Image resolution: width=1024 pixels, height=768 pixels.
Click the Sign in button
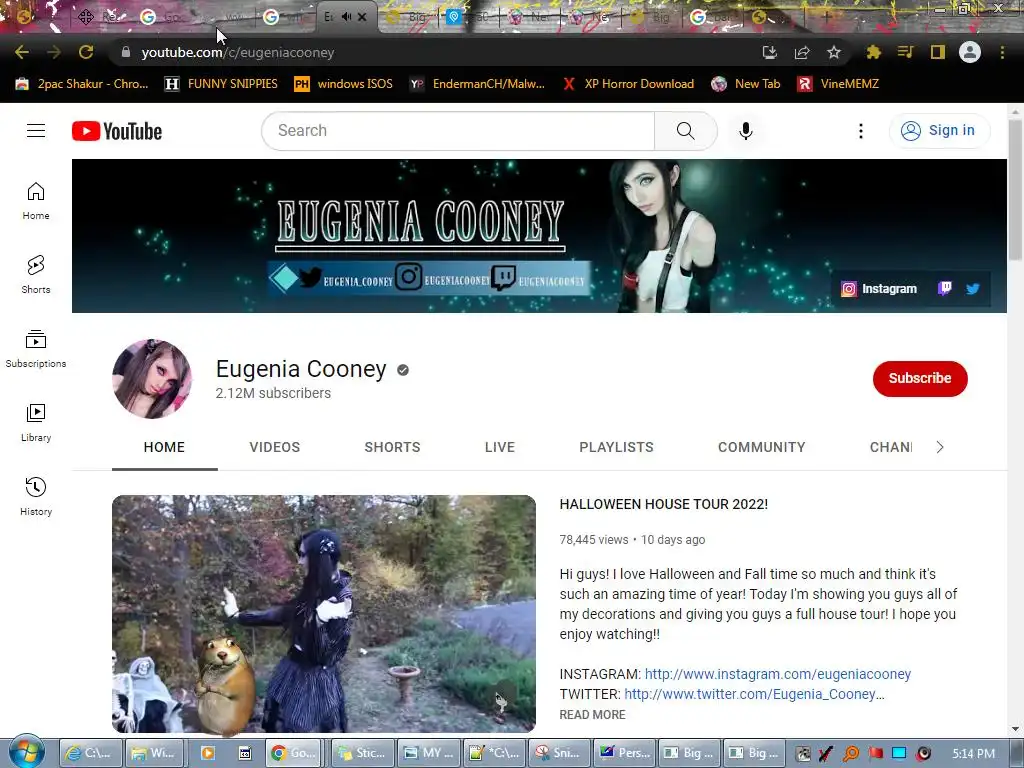pyautogui.click(x=939, y=131)
